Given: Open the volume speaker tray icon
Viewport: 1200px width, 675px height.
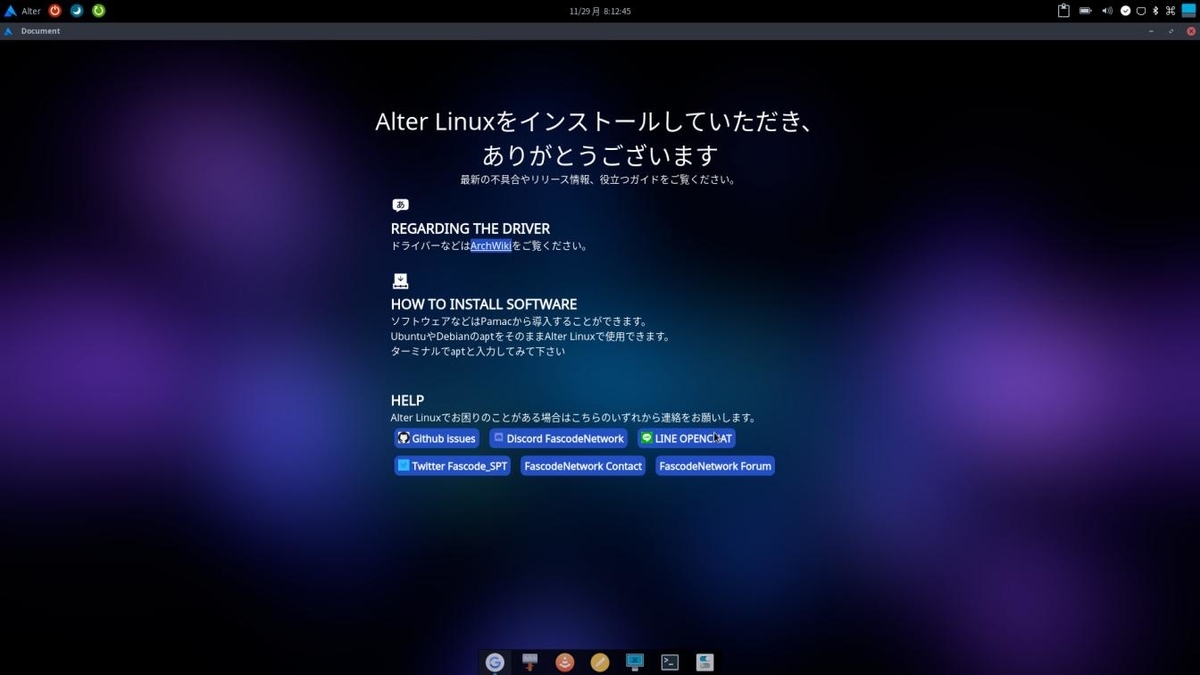Looking at the screenshot, I should pyautogui.click(x=1107, y=11).
